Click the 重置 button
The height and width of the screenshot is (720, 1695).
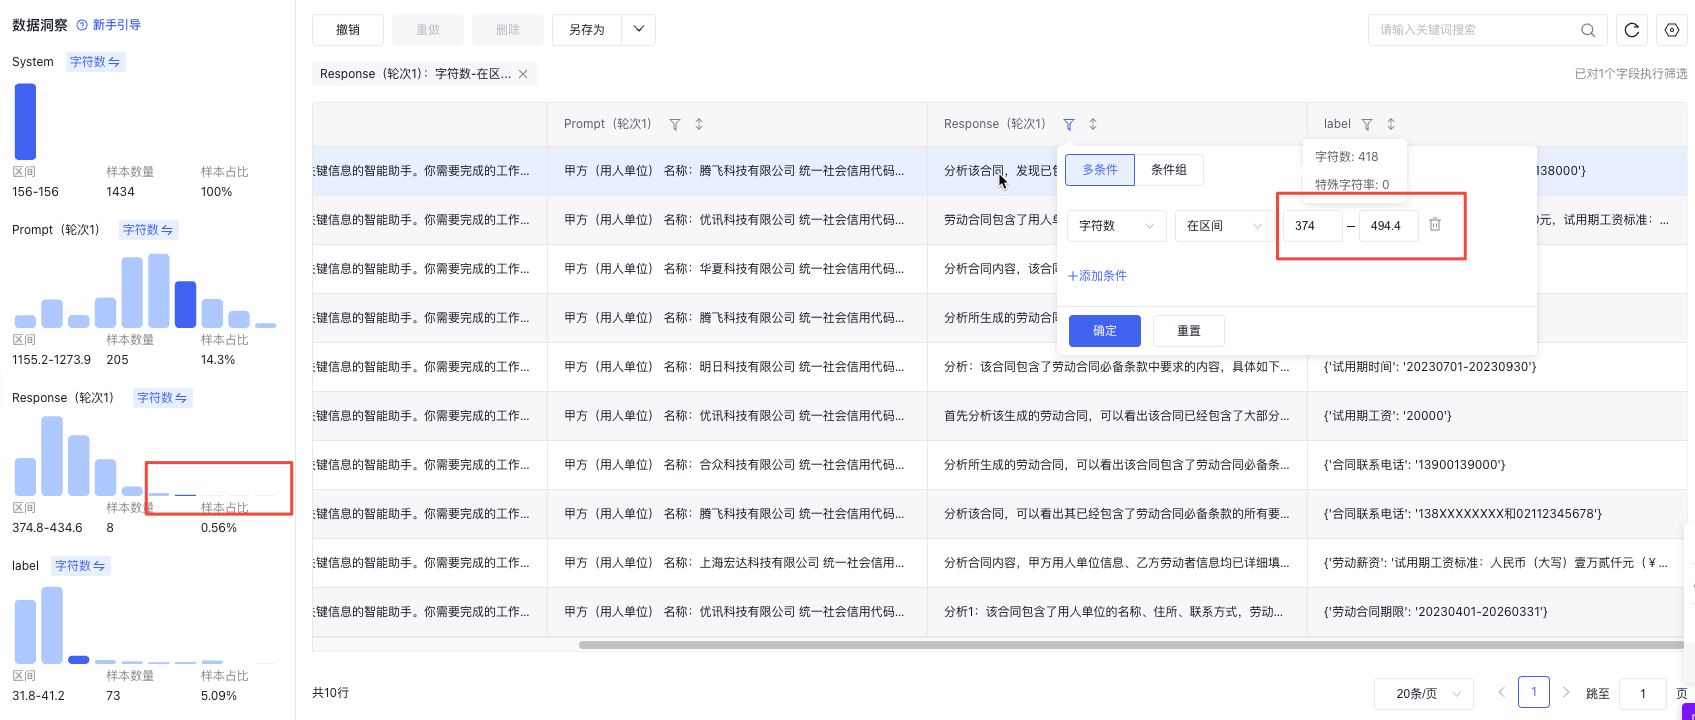1189,331
